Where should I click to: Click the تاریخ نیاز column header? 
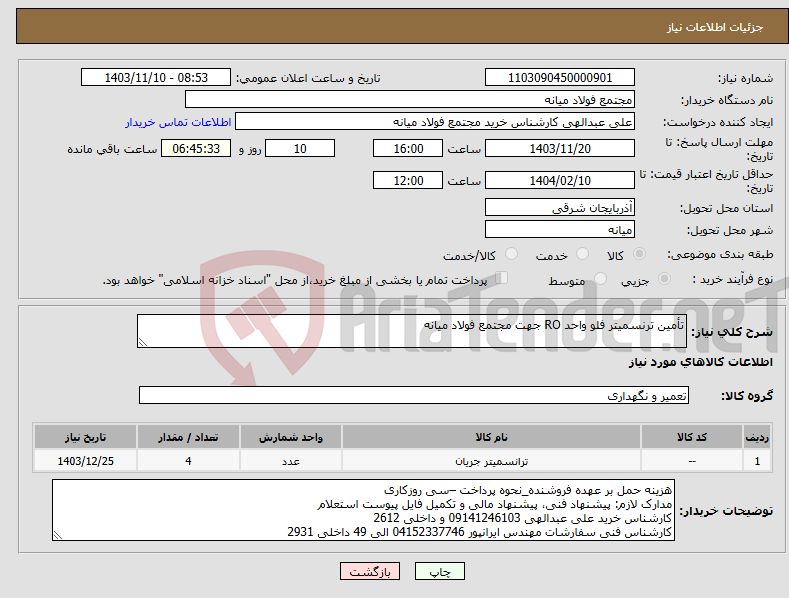pos(85,437)
